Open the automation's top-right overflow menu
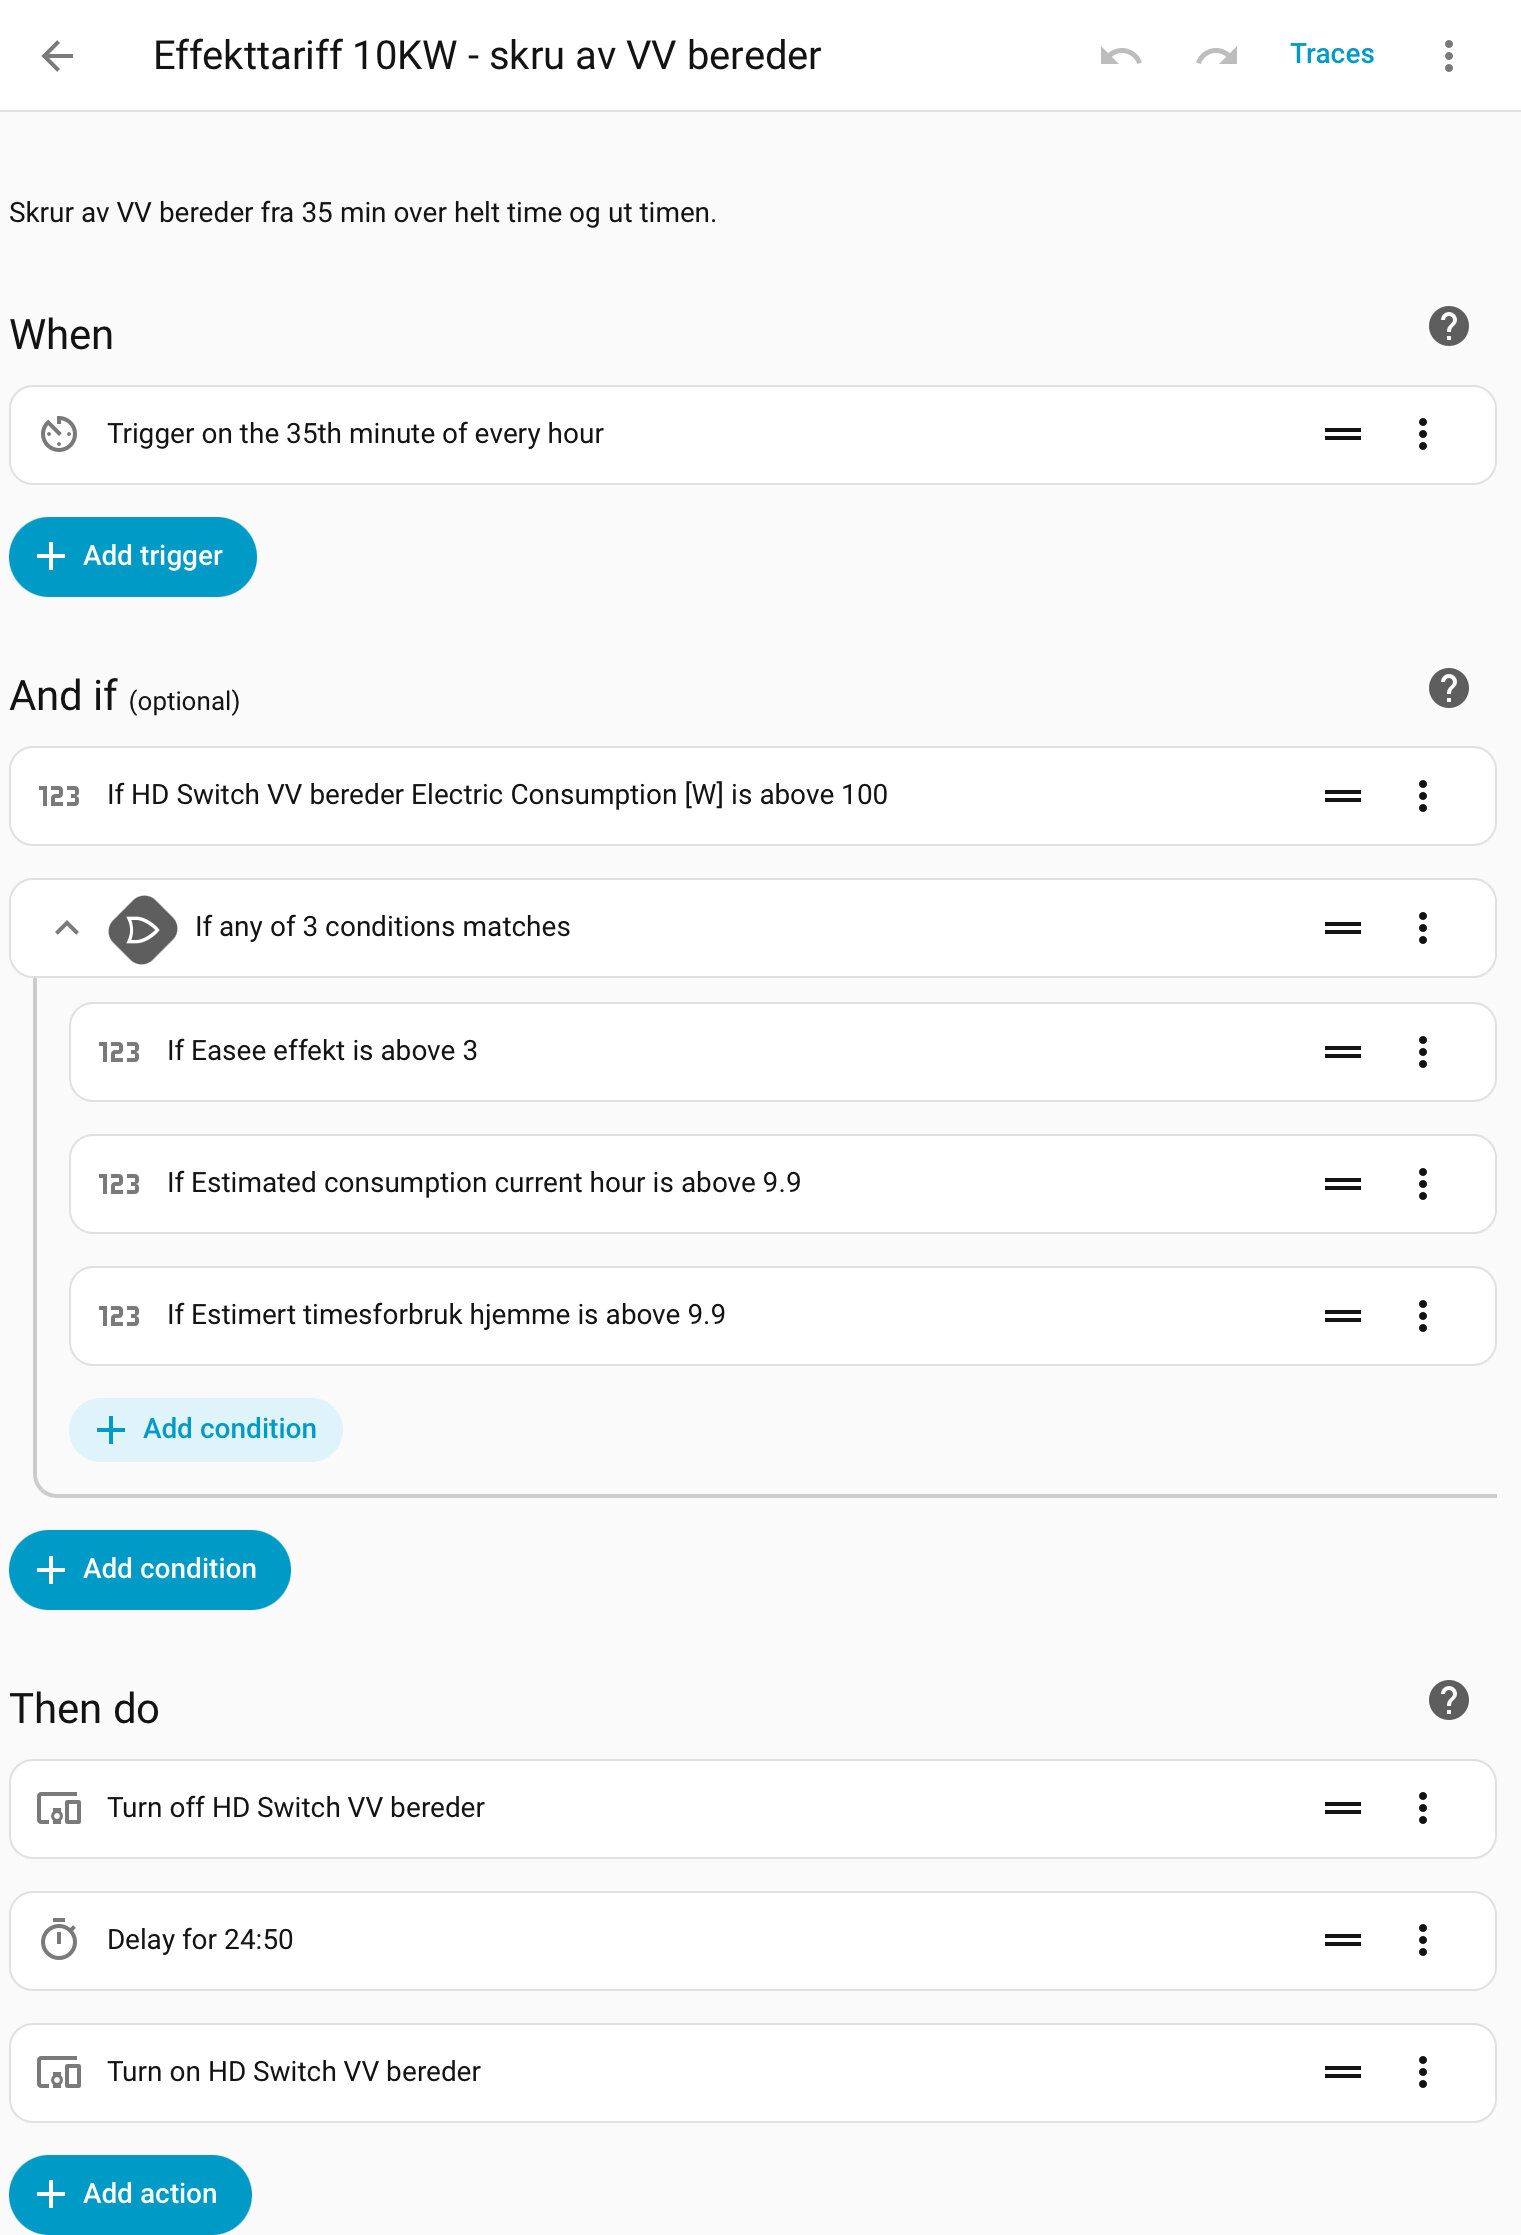The height and width of the screenshot is (2235, 1521). (x=1448, y=56)
